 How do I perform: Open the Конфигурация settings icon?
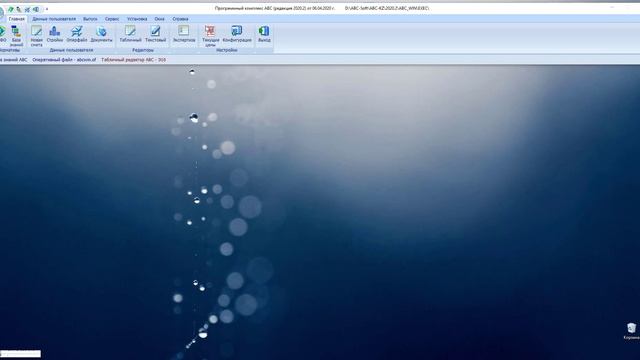click(237, 34)
